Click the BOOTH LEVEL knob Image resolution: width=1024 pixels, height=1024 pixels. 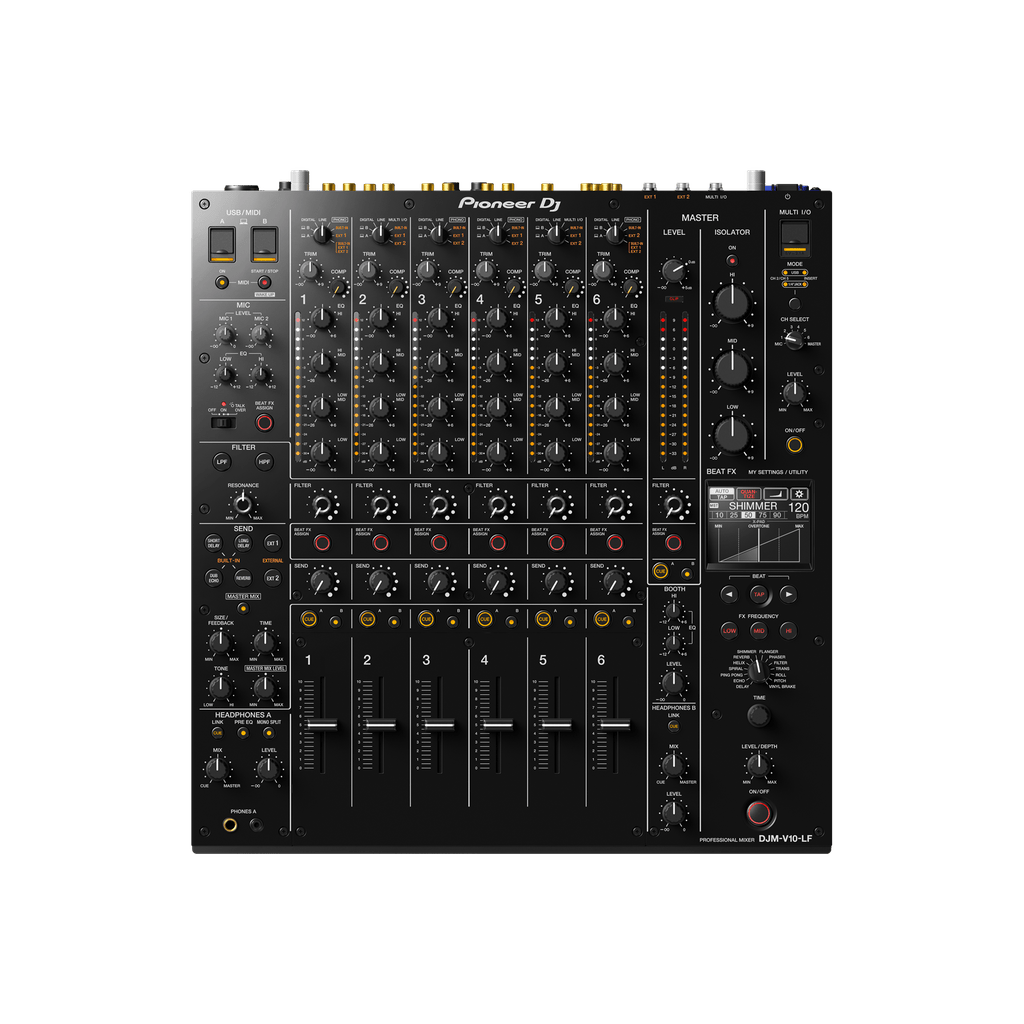pyautogui.click(x=673, y=684)
